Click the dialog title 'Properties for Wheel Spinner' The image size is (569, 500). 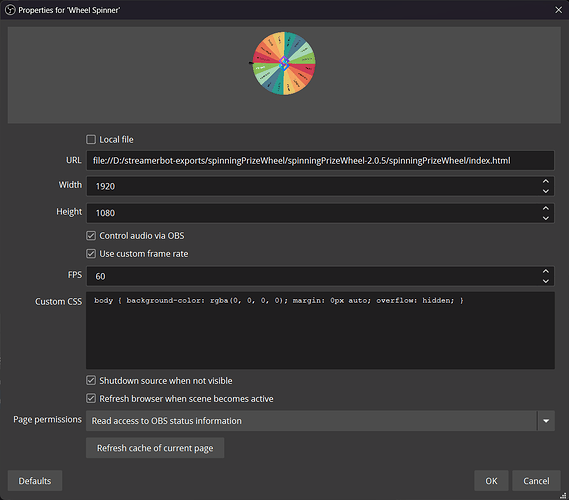[x=69, y=10]
